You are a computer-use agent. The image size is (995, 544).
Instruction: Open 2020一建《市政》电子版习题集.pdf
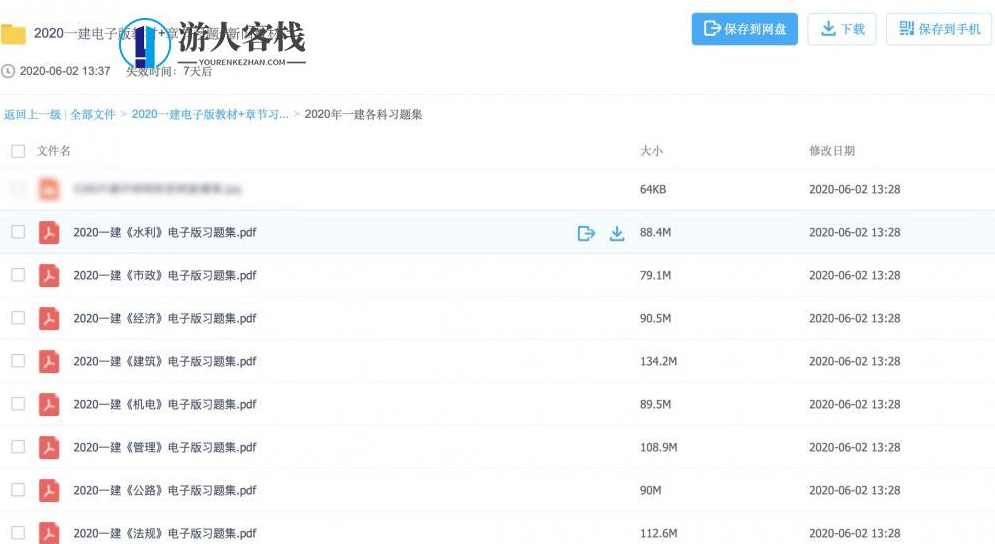point(165,275)
